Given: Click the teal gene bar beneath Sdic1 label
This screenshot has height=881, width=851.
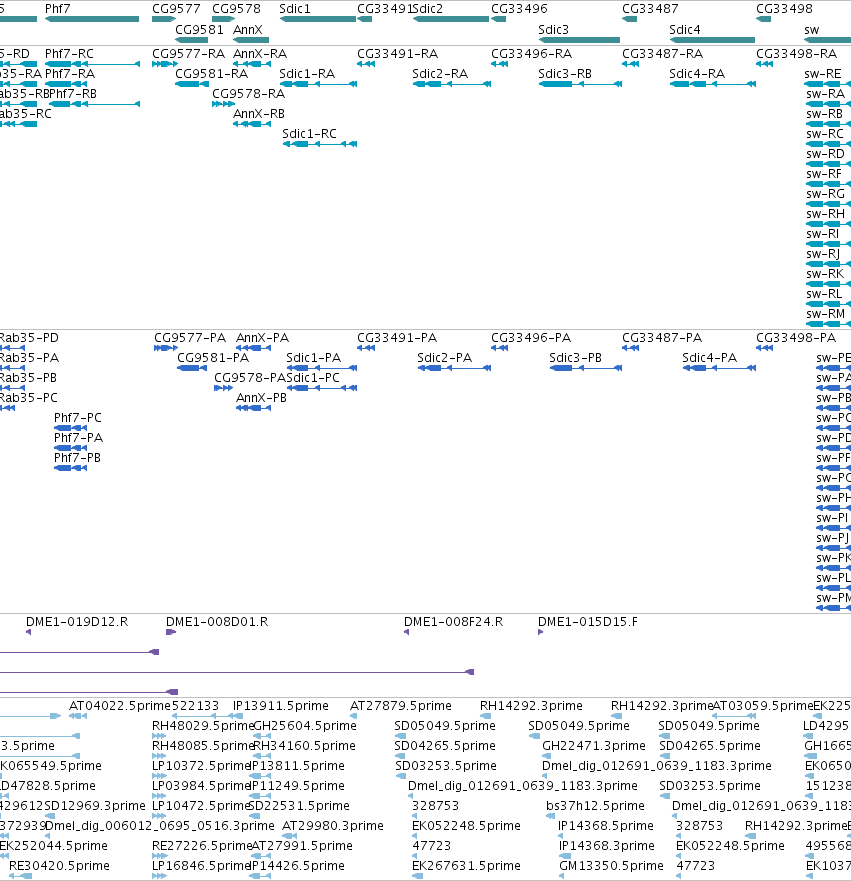Looking at the screenshot, I should (x=318, y=19).
